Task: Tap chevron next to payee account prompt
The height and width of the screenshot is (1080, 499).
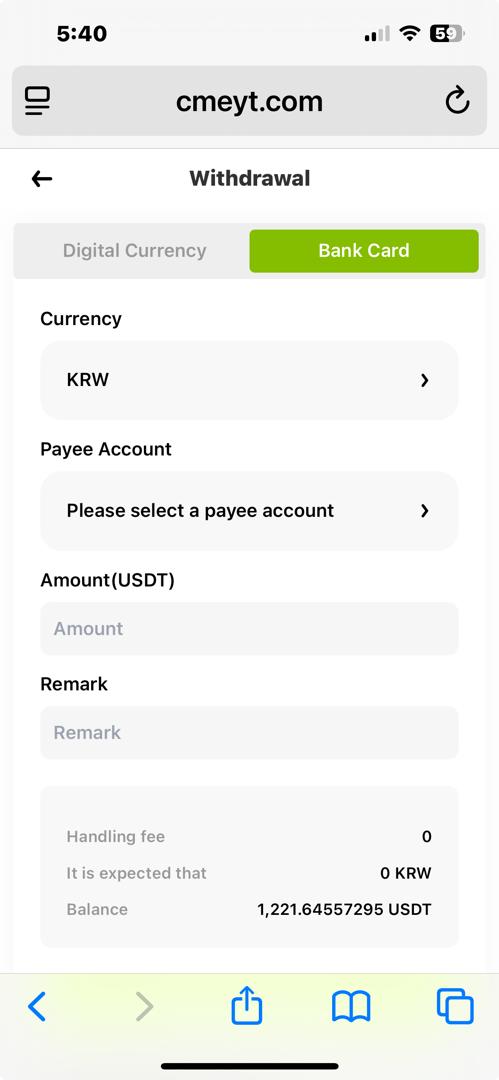Action: pos(425,511)
